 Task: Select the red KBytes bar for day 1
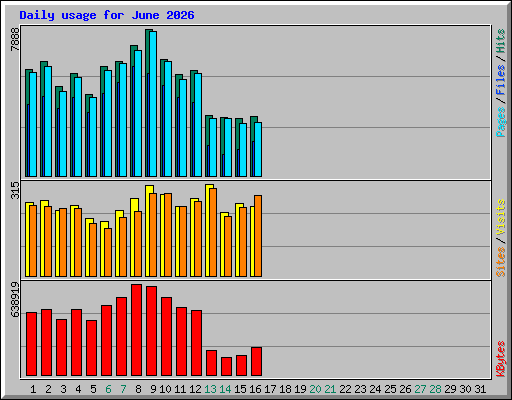point(32,344)
